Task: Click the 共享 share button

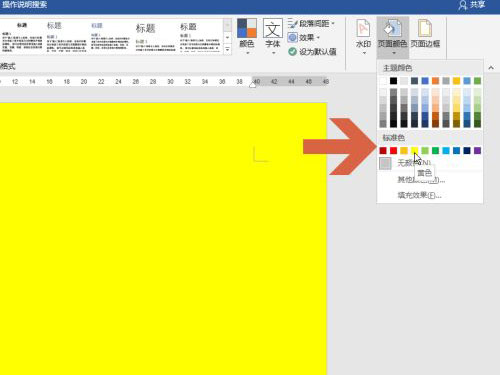Action: point(472,5)
